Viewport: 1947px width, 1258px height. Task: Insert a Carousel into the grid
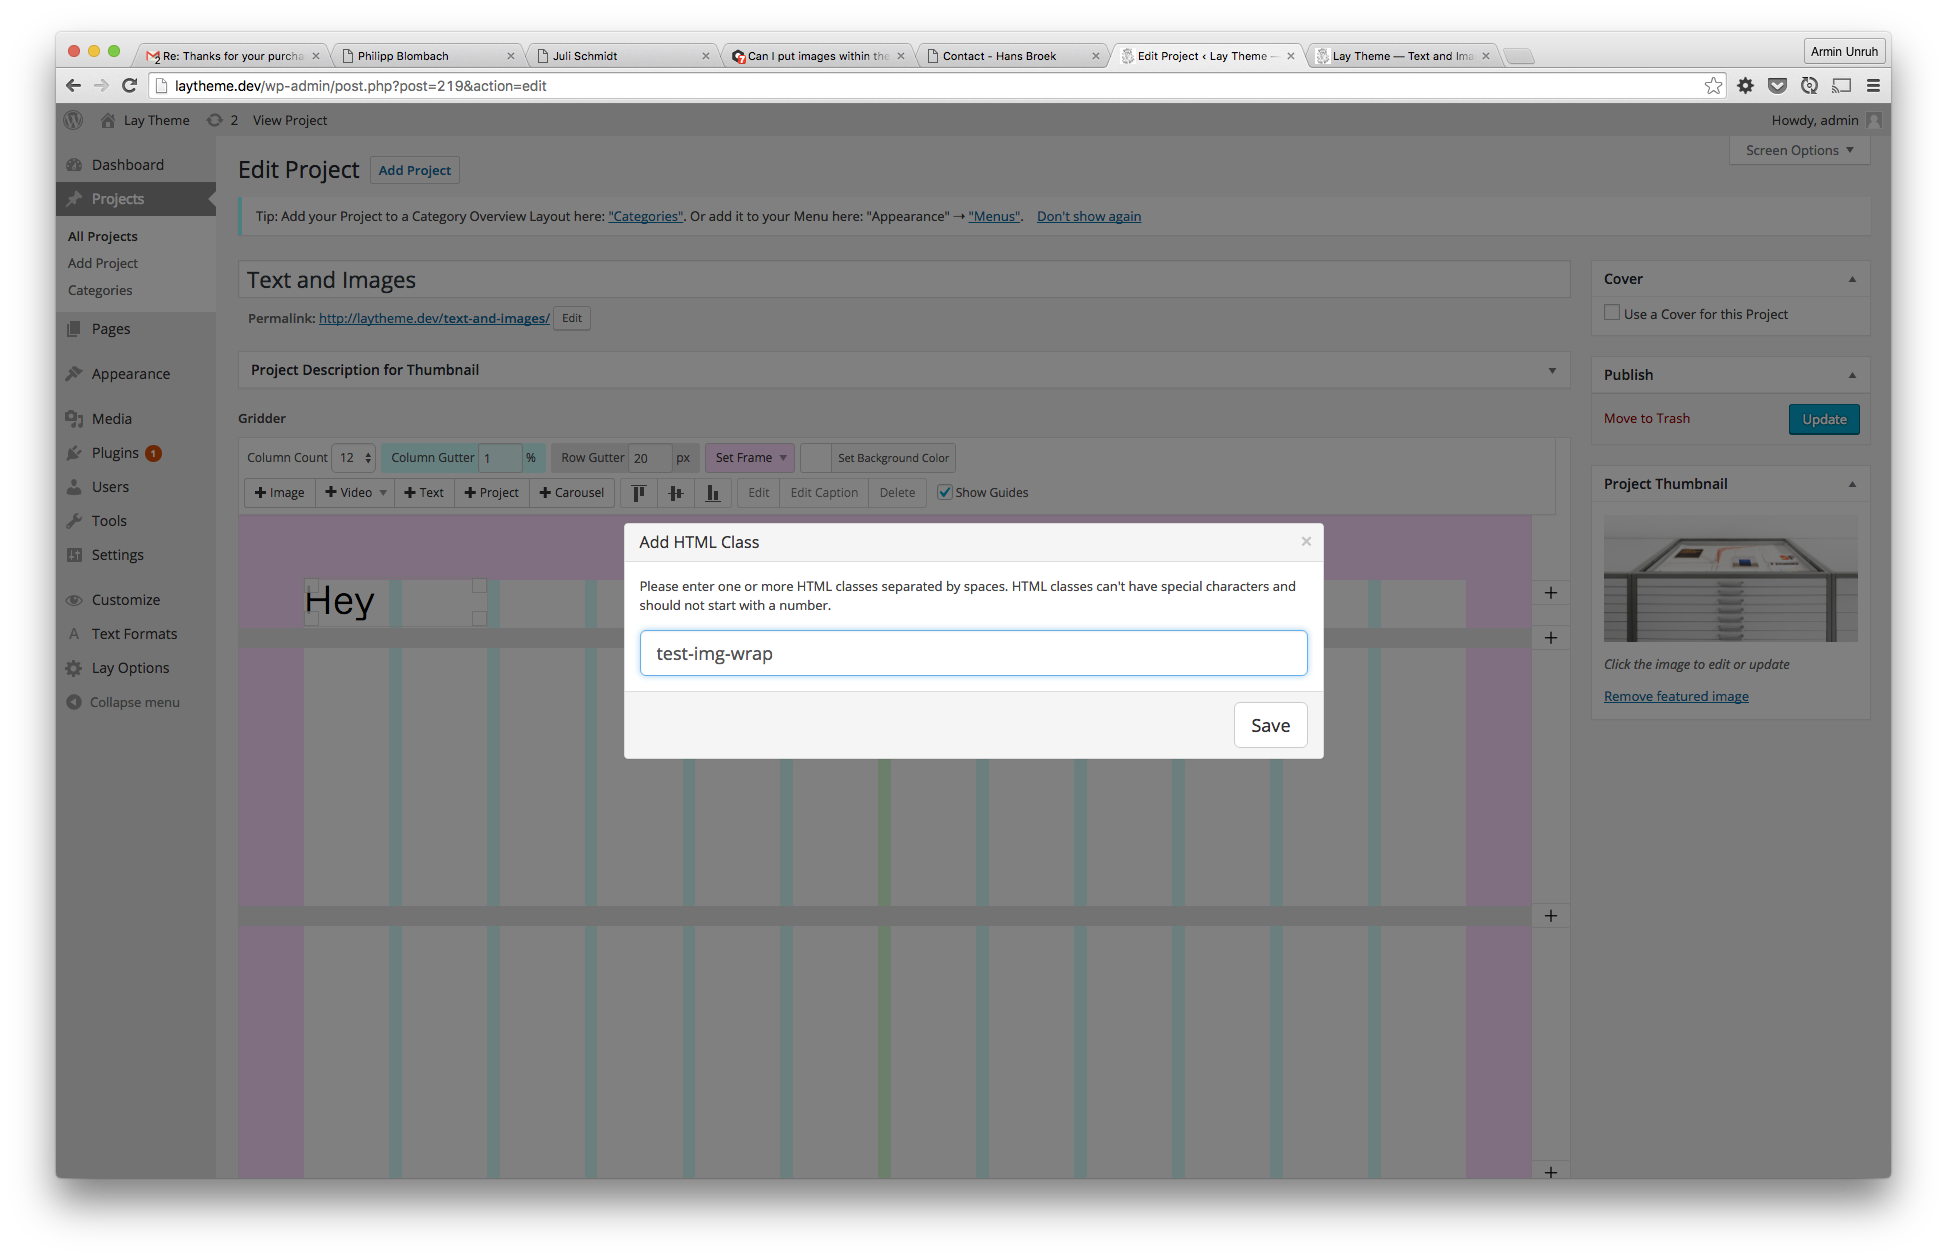(x=572, y=492)
